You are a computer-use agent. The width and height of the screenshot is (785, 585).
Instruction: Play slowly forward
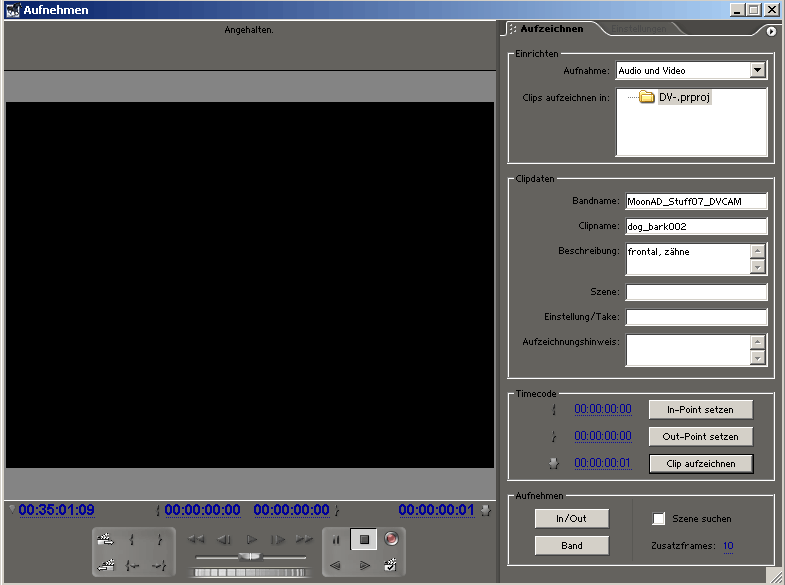coord(364,565)
